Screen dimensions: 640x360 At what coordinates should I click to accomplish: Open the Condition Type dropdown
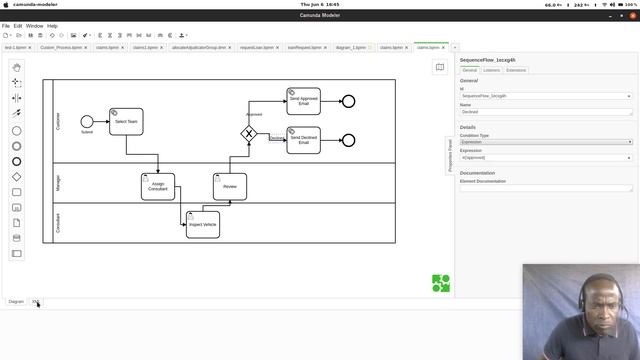(x=546, y=142)
